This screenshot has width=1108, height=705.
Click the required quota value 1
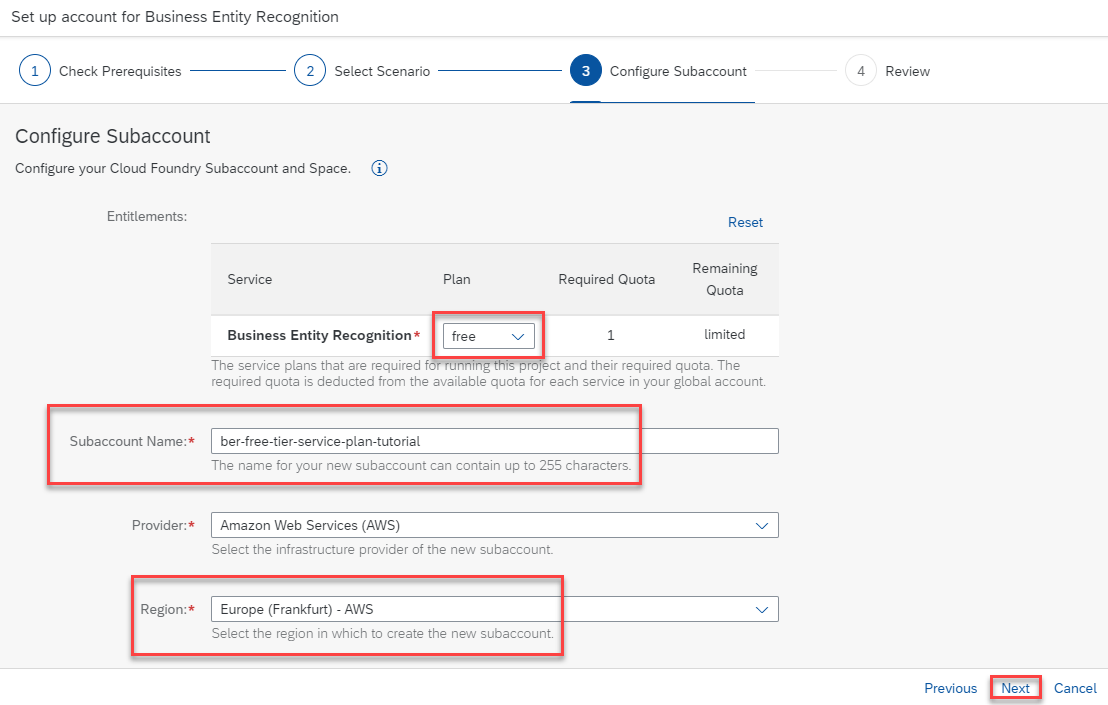(611, 336)
